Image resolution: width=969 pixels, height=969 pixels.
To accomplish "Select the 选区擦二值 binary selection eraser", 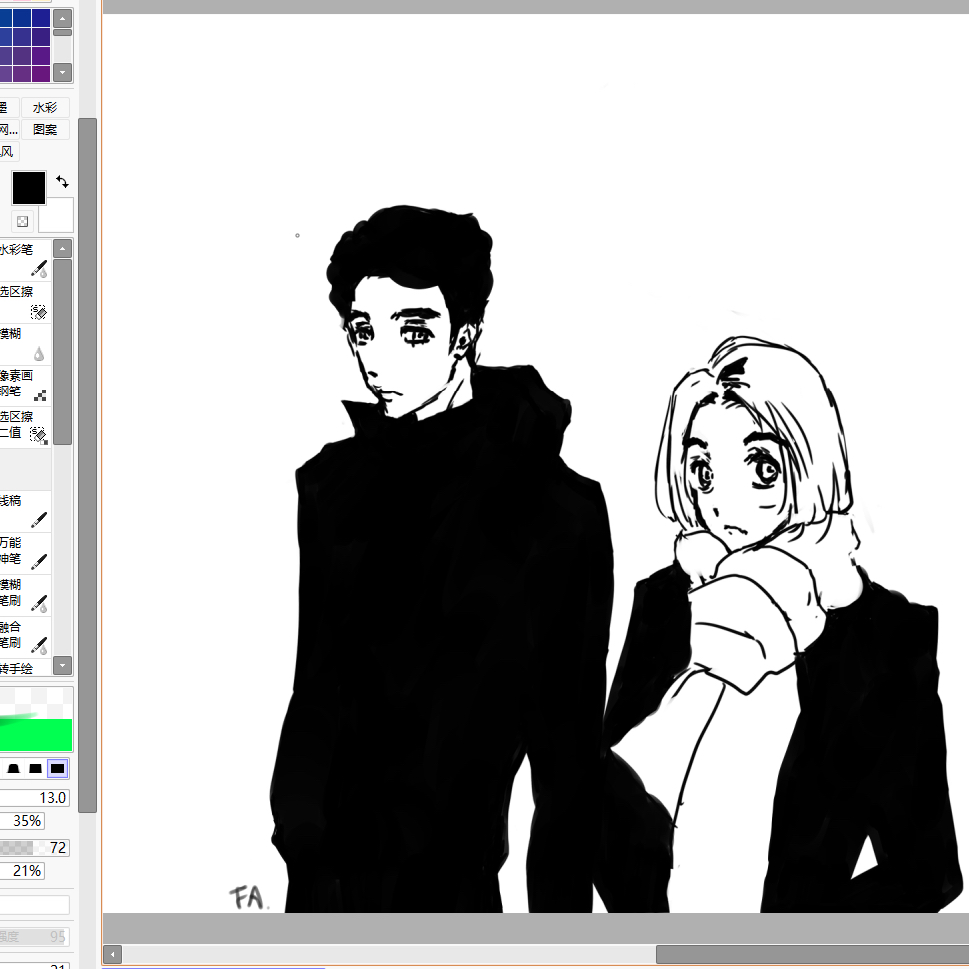I will 24,426.
